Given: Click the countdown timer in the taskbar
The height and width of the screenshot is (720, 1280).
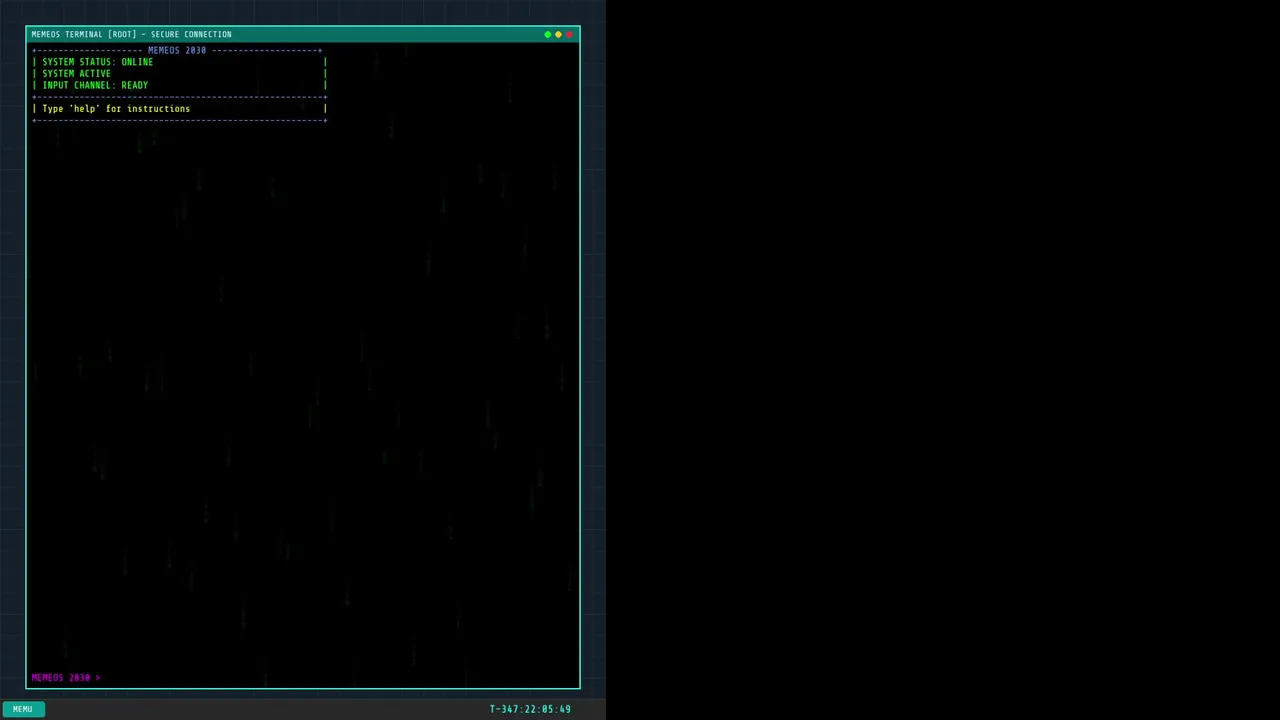Looking at the screenshot, I should click(530, 709).
